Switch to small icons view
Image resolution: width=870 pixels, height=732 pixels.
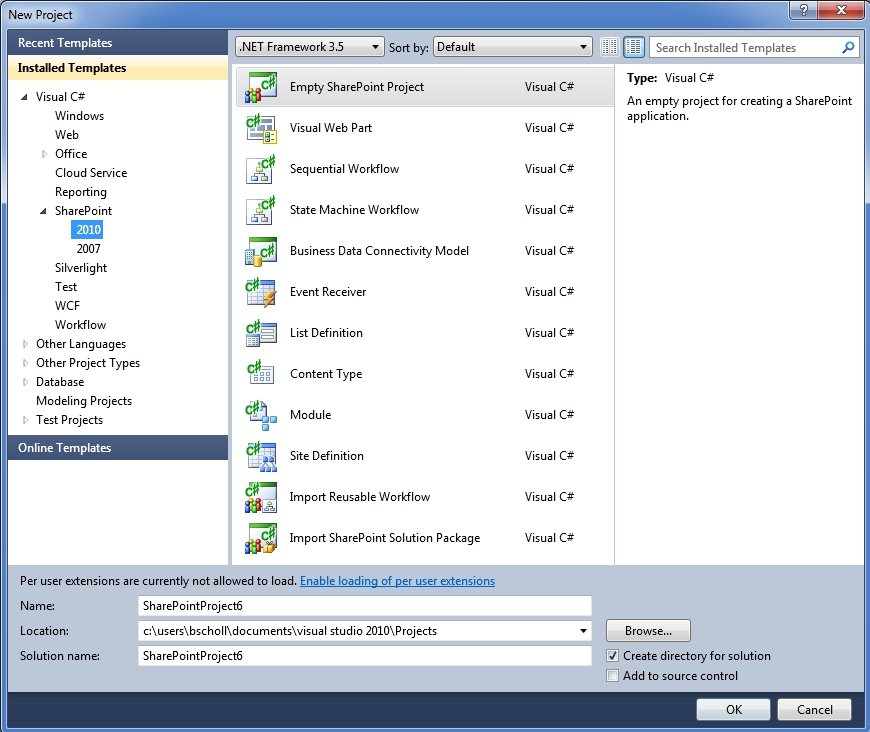pyautogui.click(x=609, y=47)
